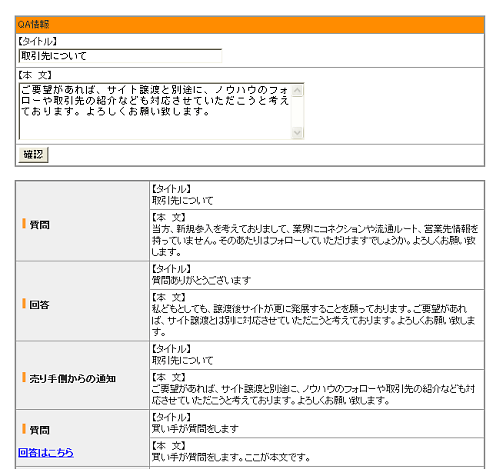500x469 pixels.
Task: Click the orange marker beside the last 質問
Action: click(24, 429)
